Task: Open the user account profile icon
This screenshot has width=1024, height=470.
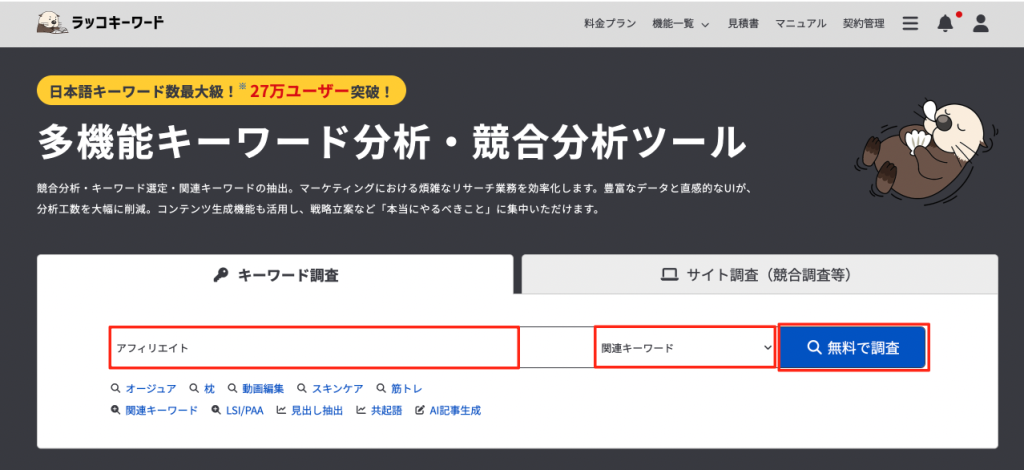Action: point(980,23)
